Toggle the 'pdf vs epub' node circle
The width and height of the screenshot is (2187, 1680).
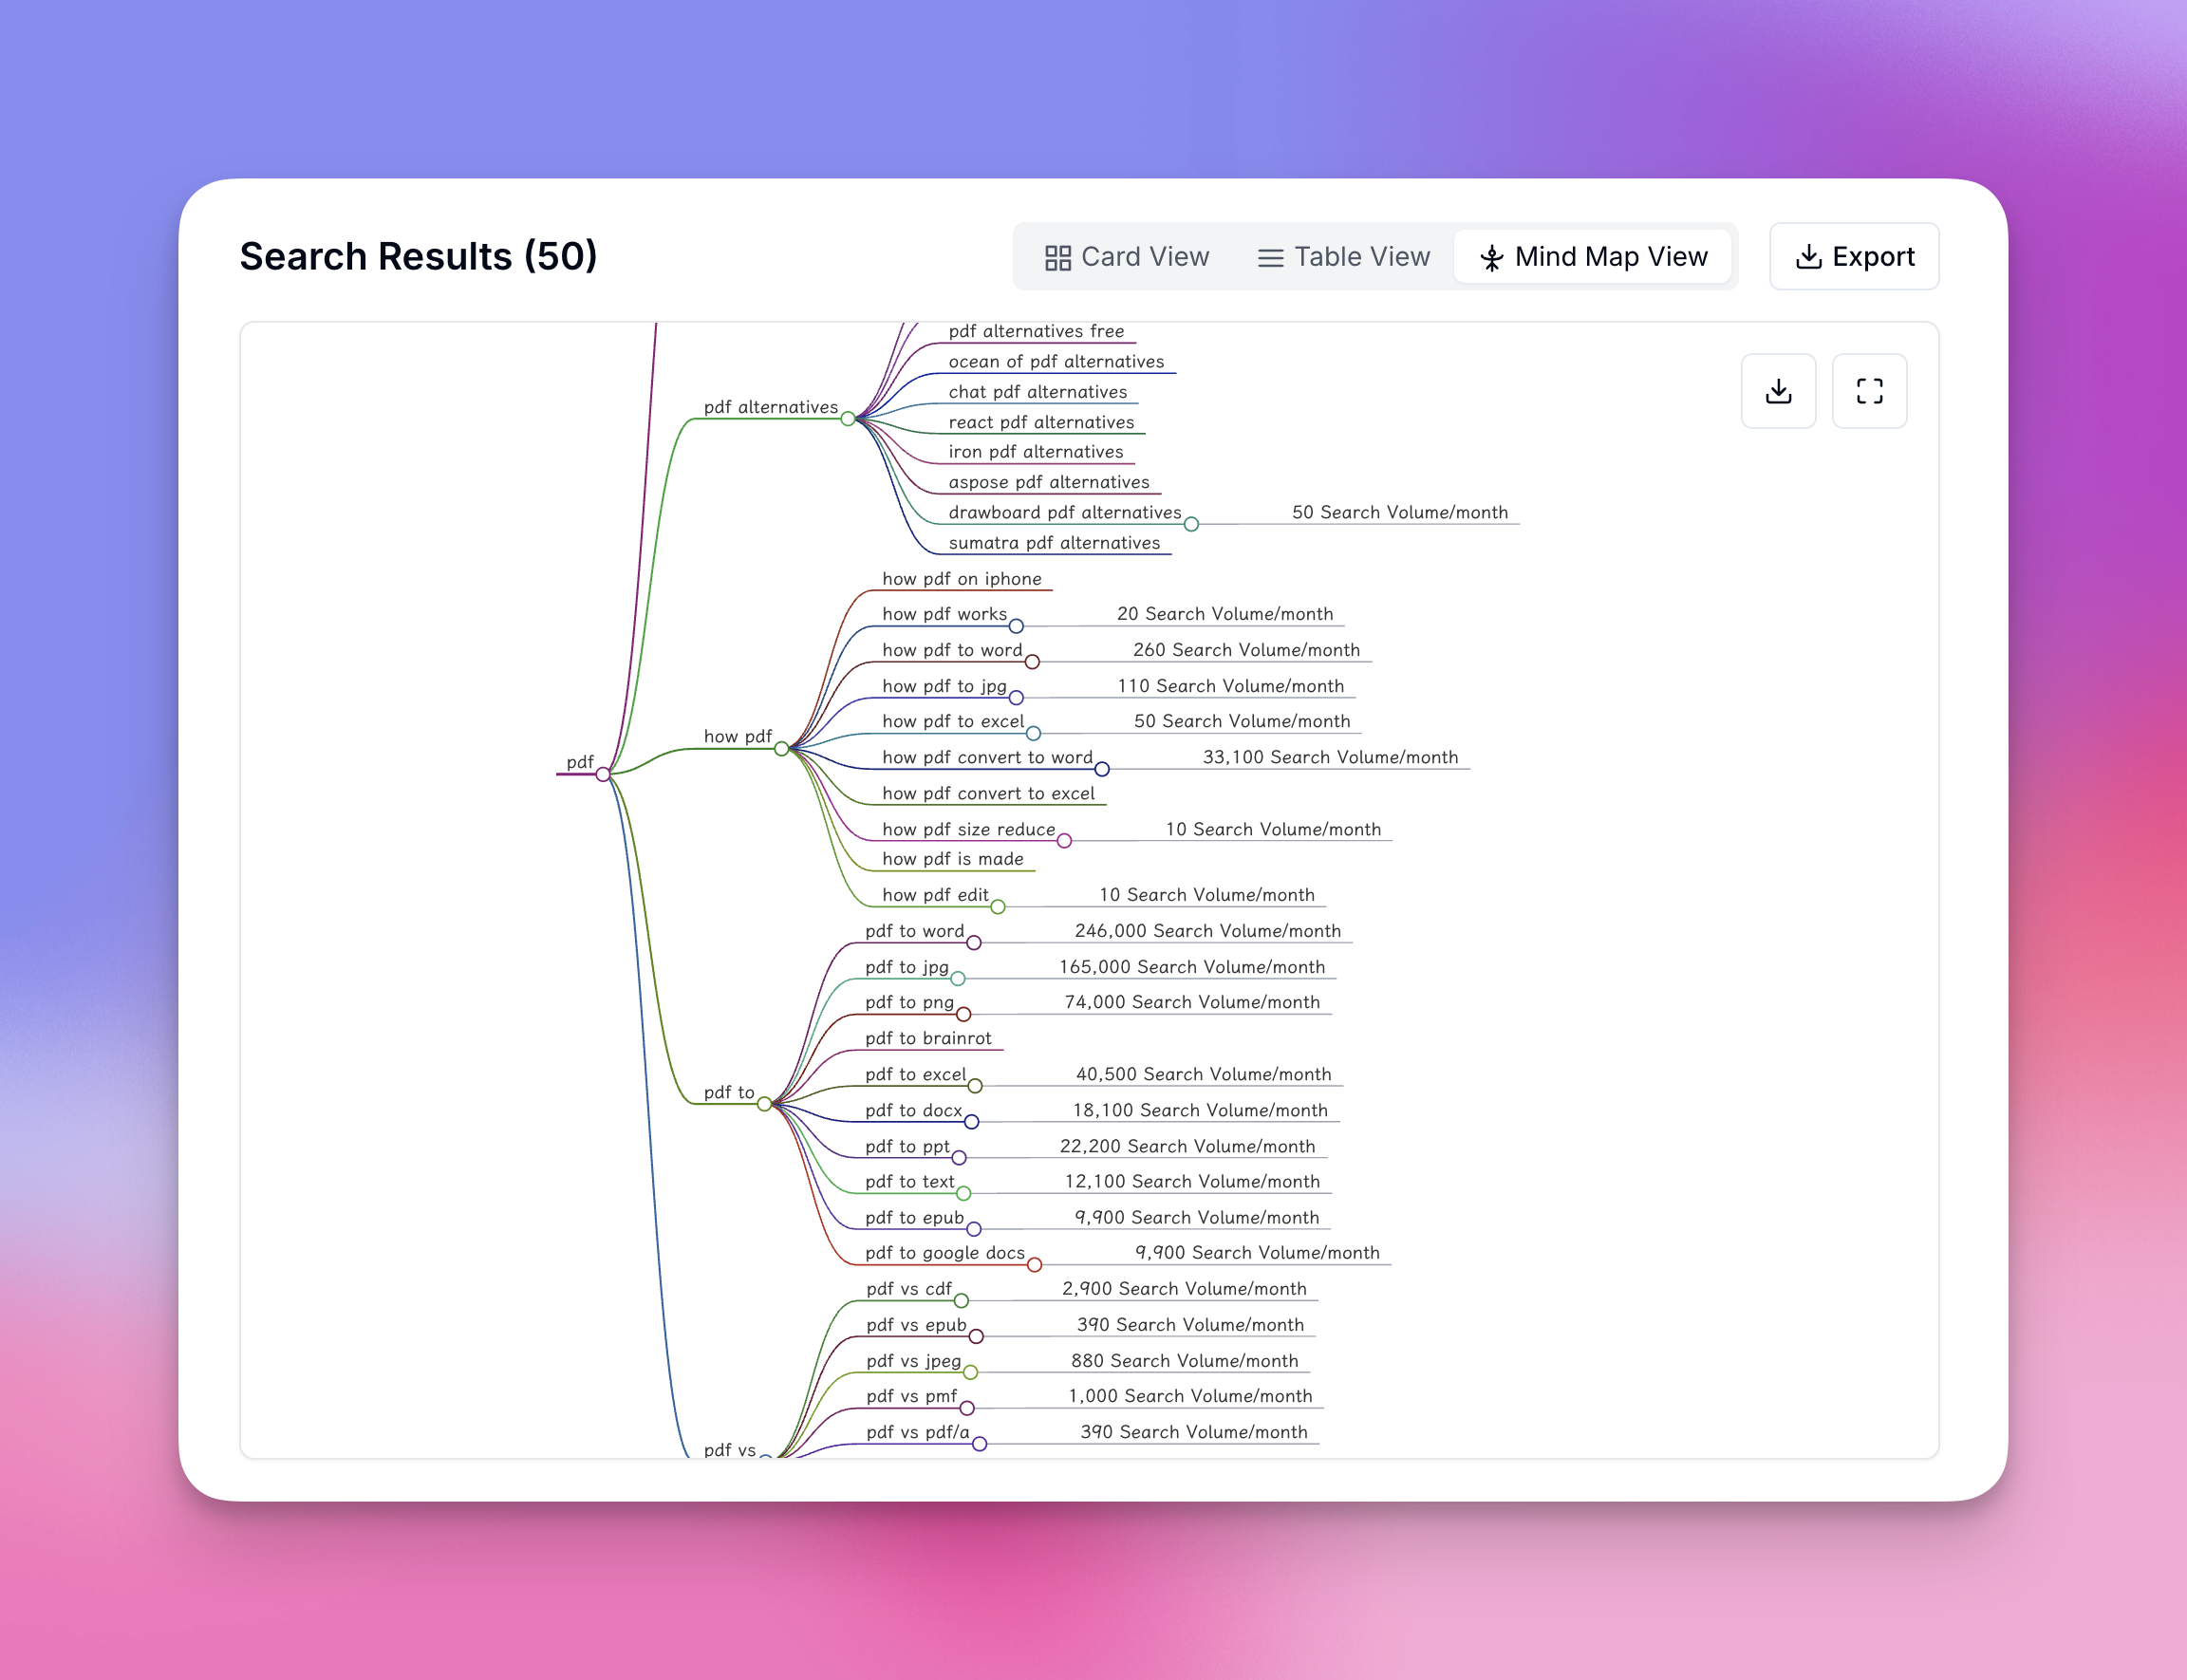click(976, 1337)
